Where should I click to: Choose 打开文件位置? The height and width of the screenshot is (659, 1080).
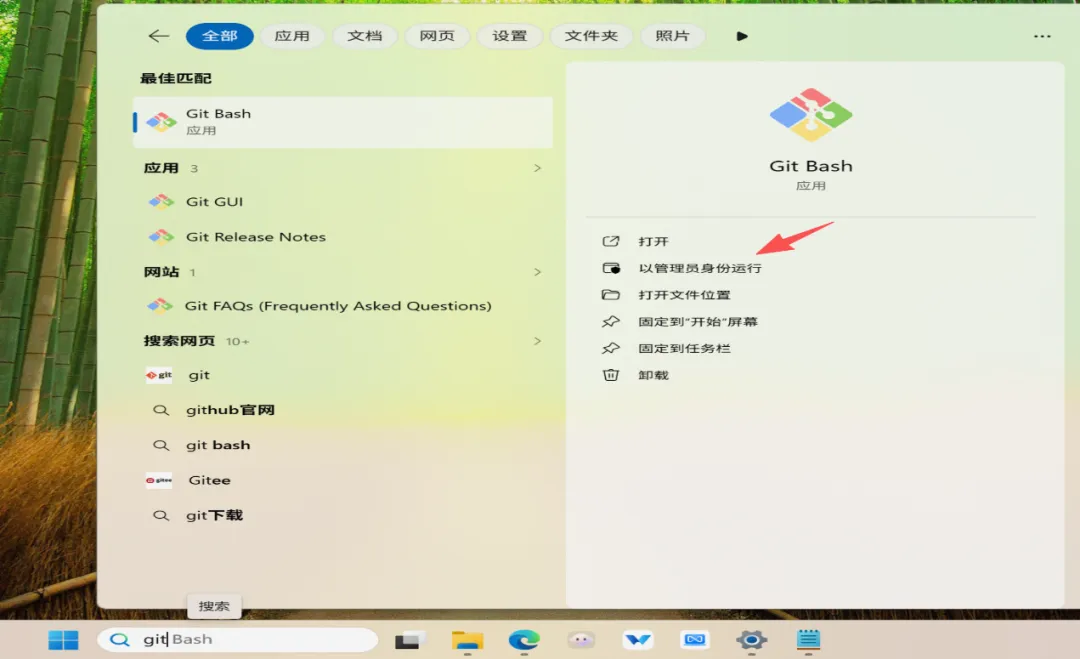[x=684, y=295]
